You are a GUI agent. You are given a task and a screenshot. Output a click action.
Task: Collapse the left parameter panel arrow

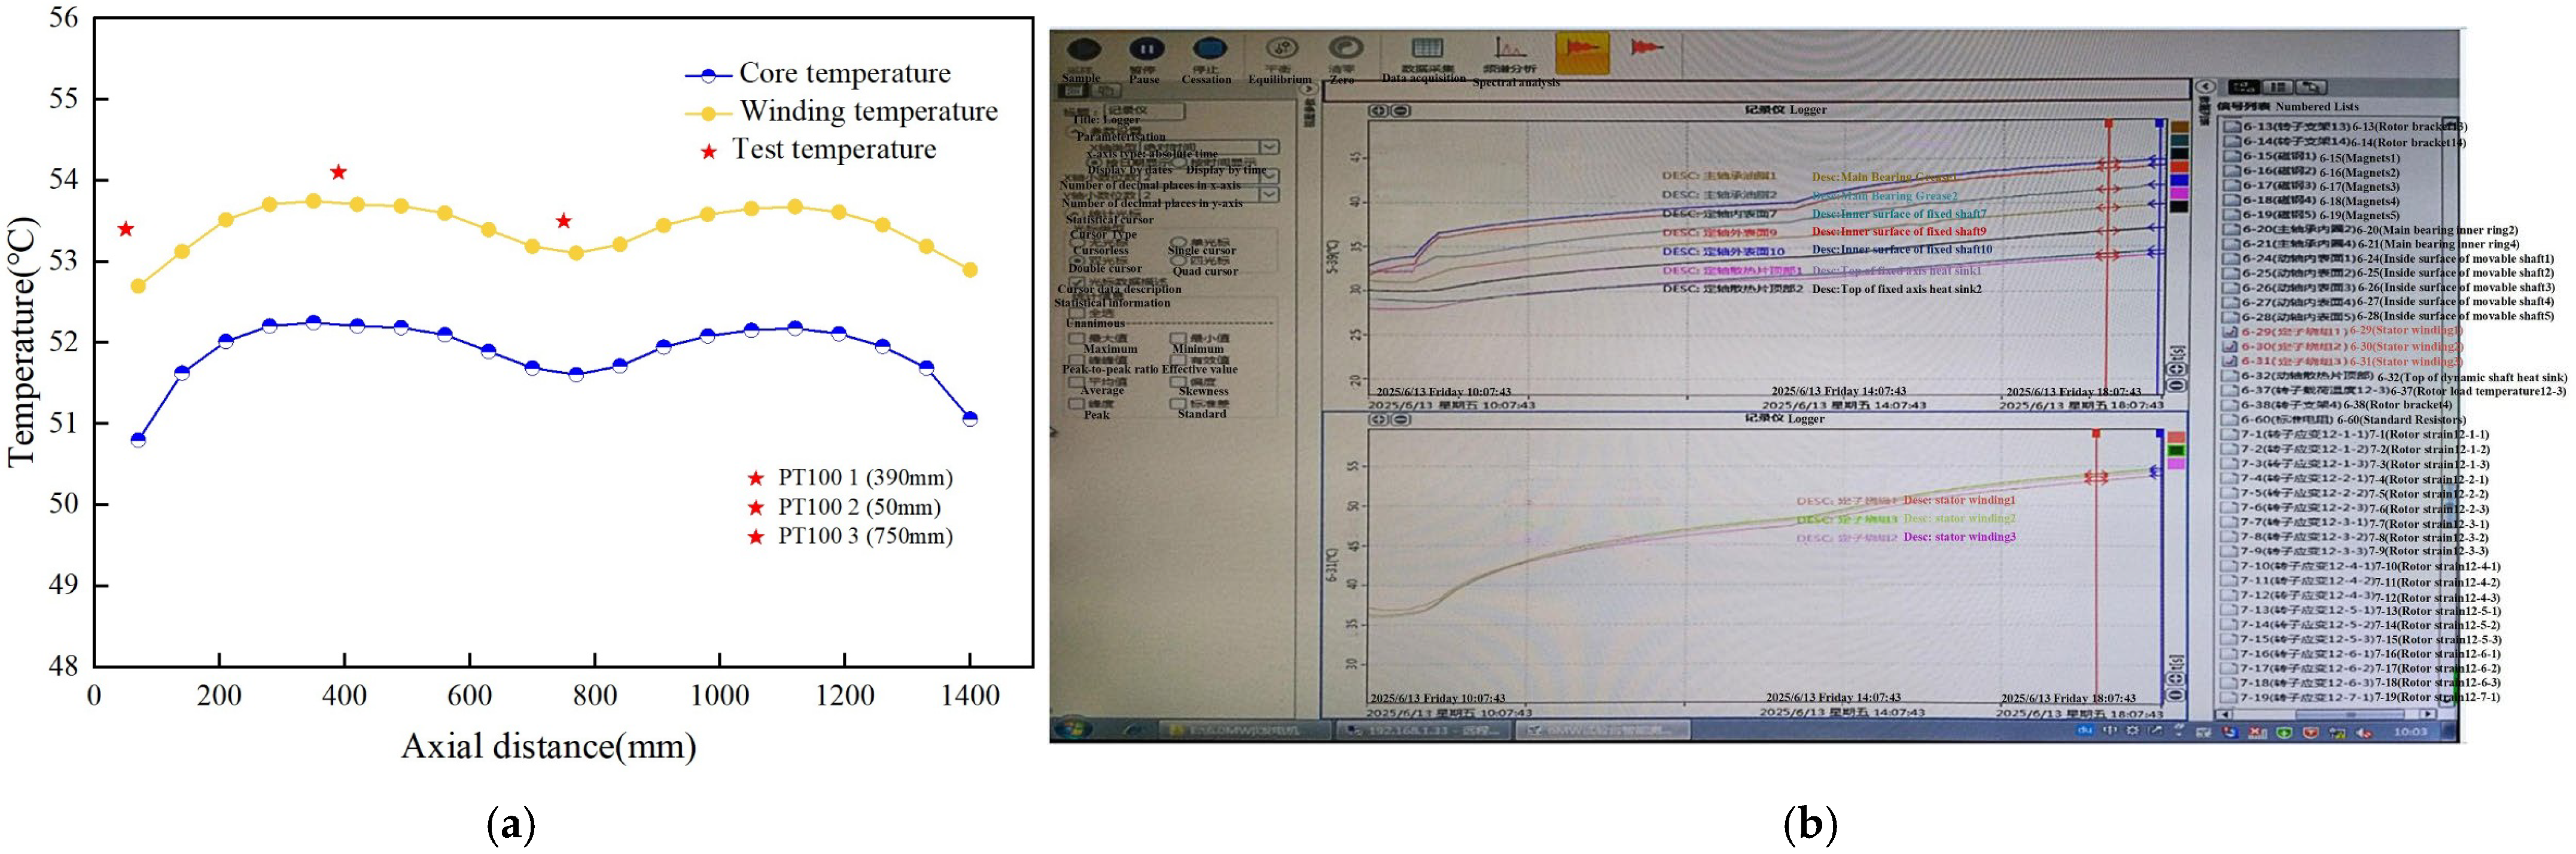point(1308,89)
